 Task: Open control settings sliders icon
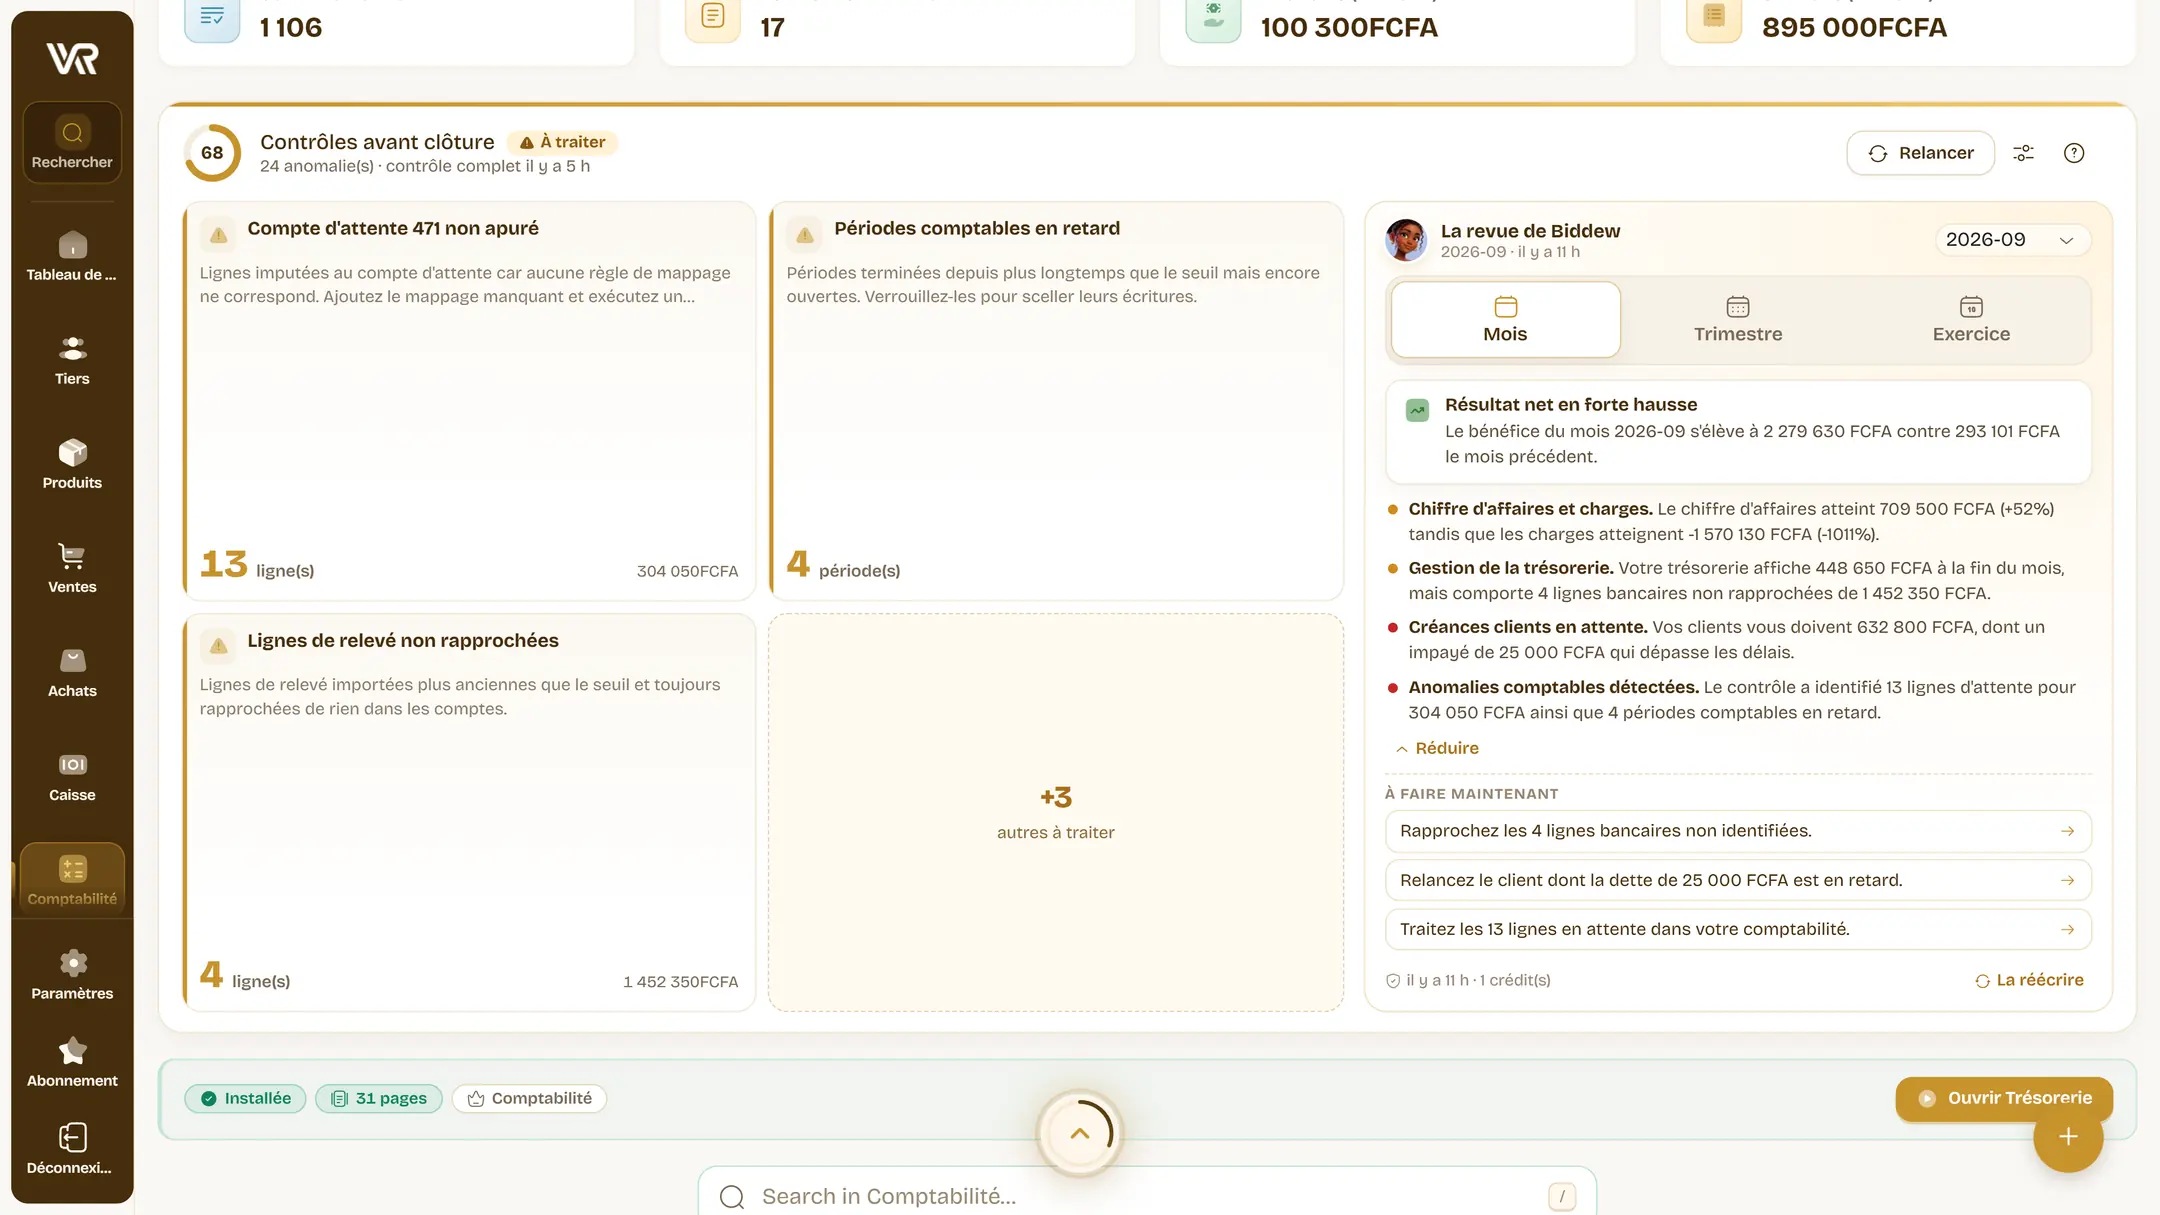click(2023, 153)
